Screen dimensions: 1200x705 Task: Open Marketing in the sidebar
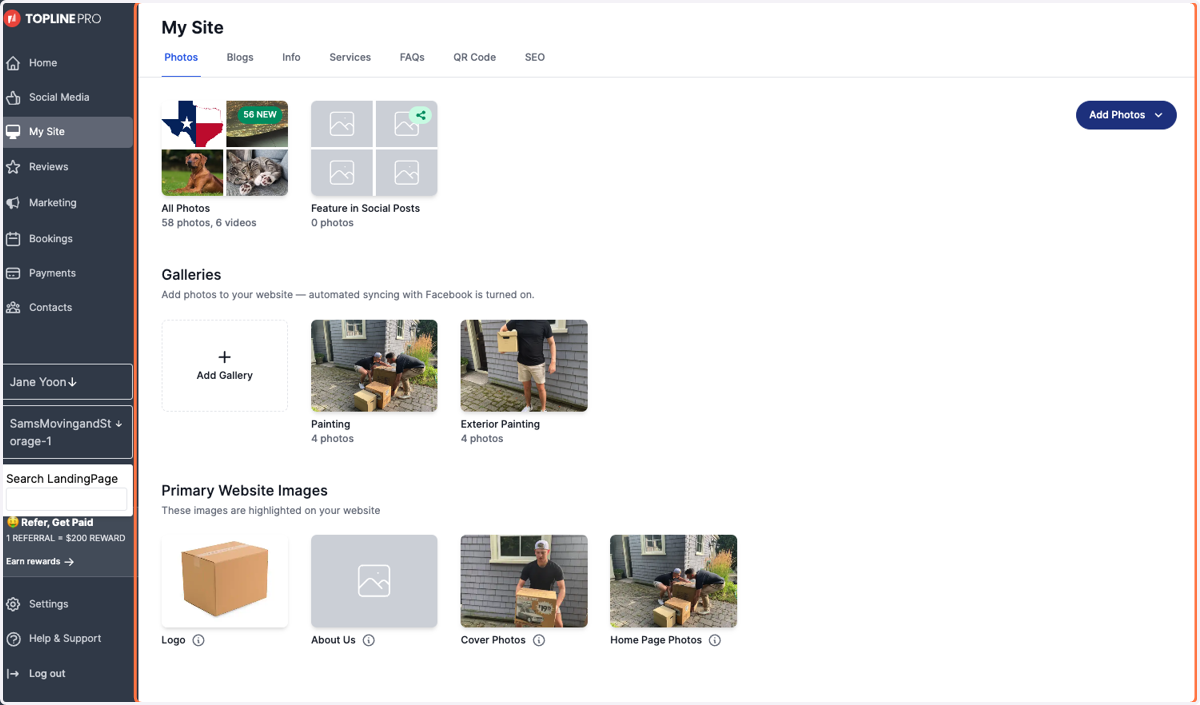68,203
